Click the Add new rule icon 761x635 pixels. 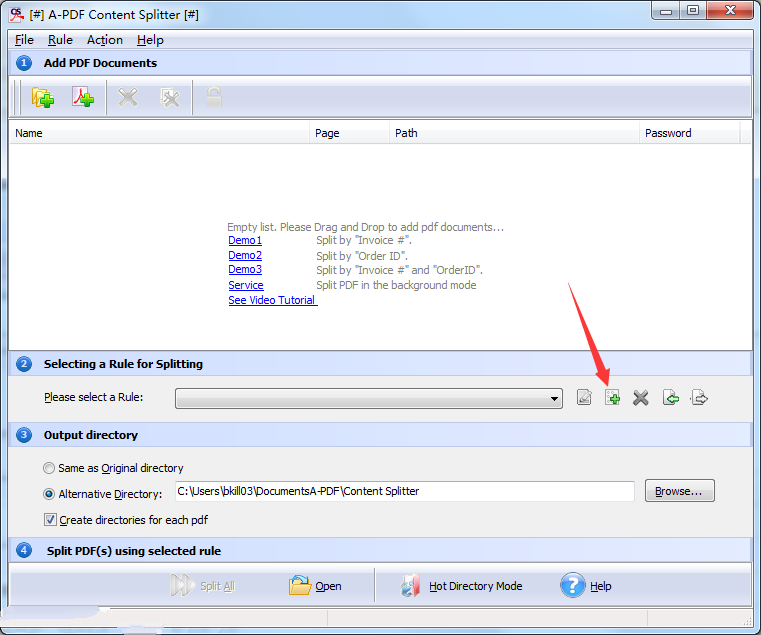click(612, 398)
